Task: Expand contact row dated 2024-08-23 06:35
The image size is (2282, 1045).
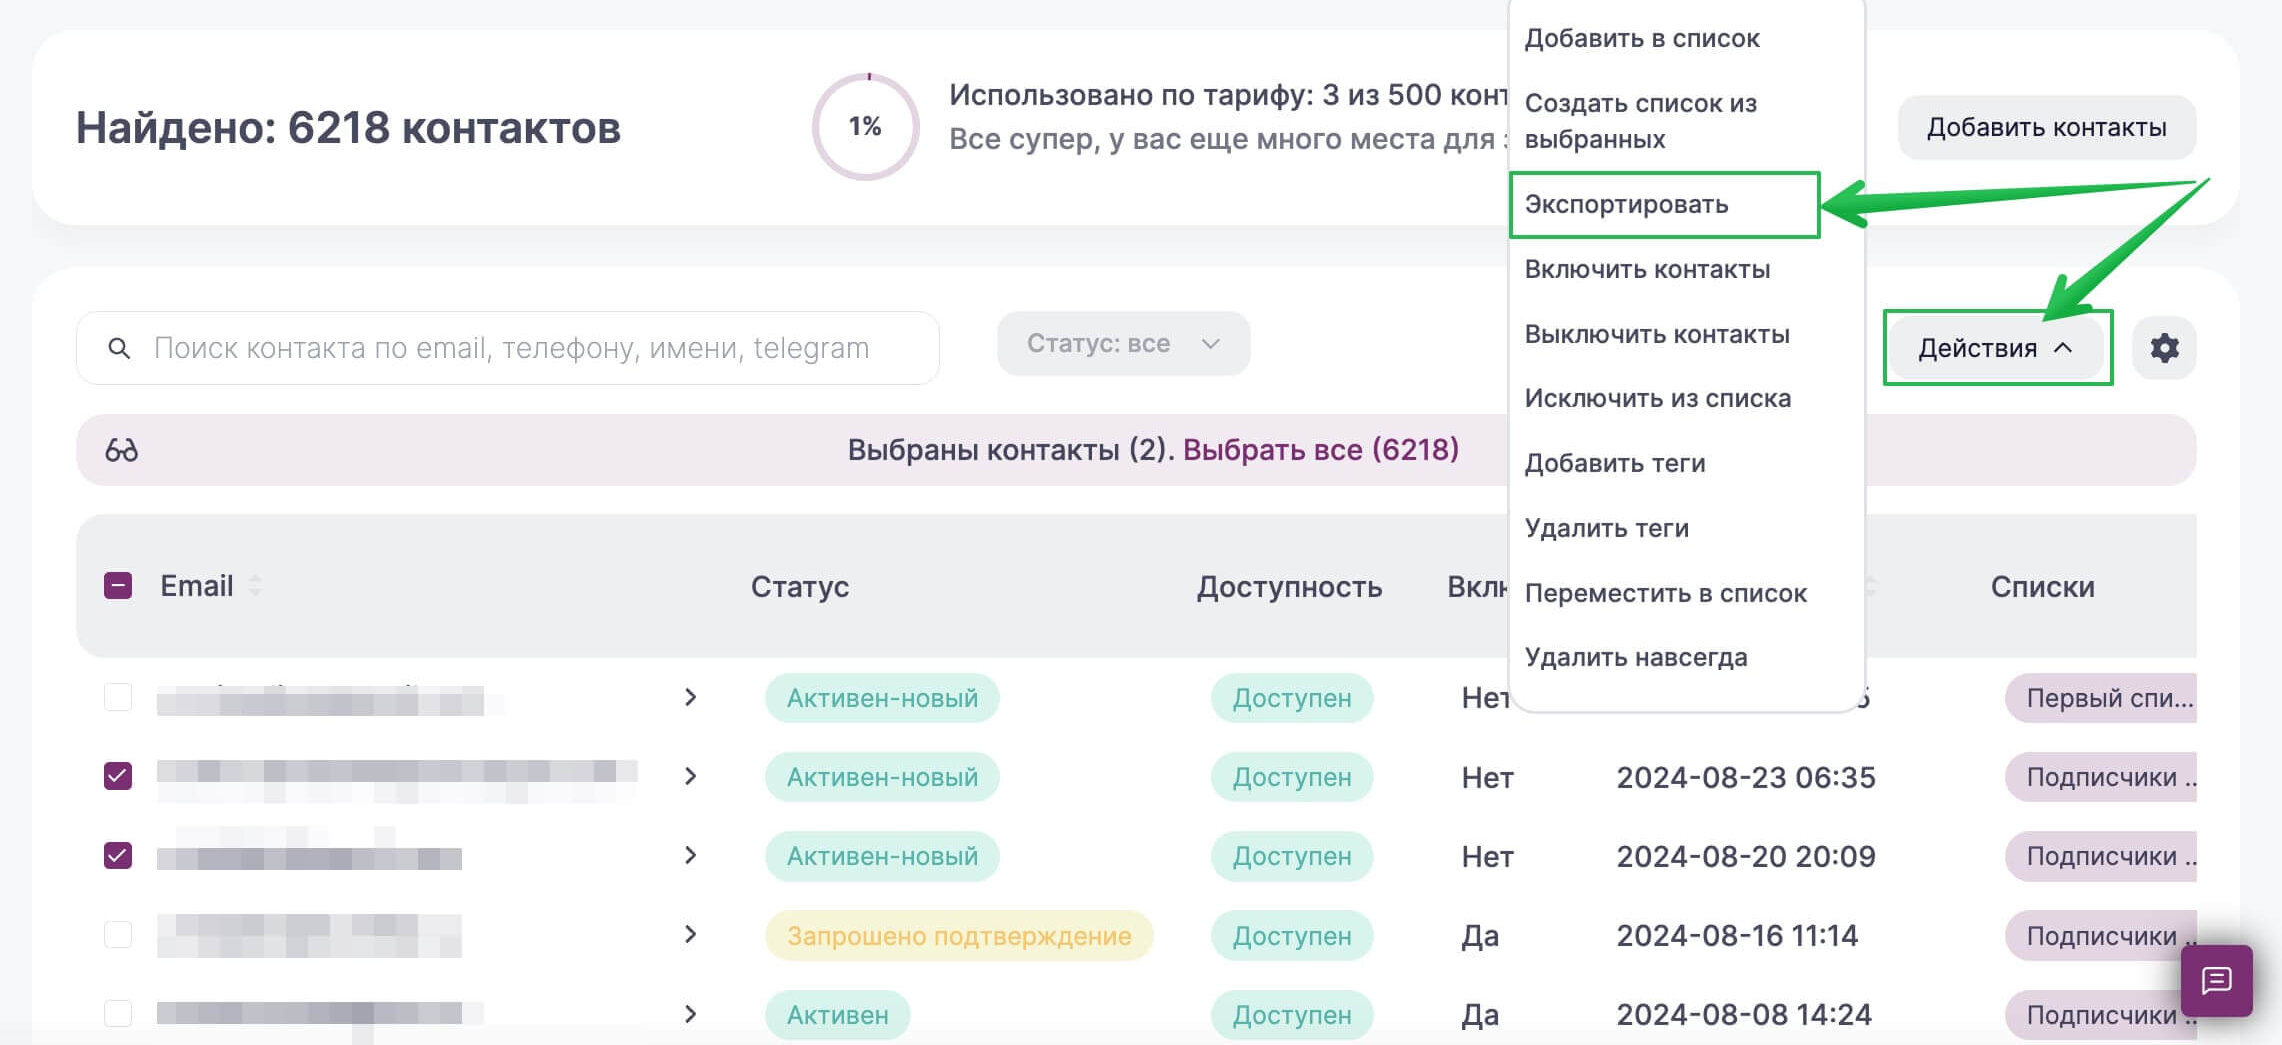Action: tap(690, 776)
